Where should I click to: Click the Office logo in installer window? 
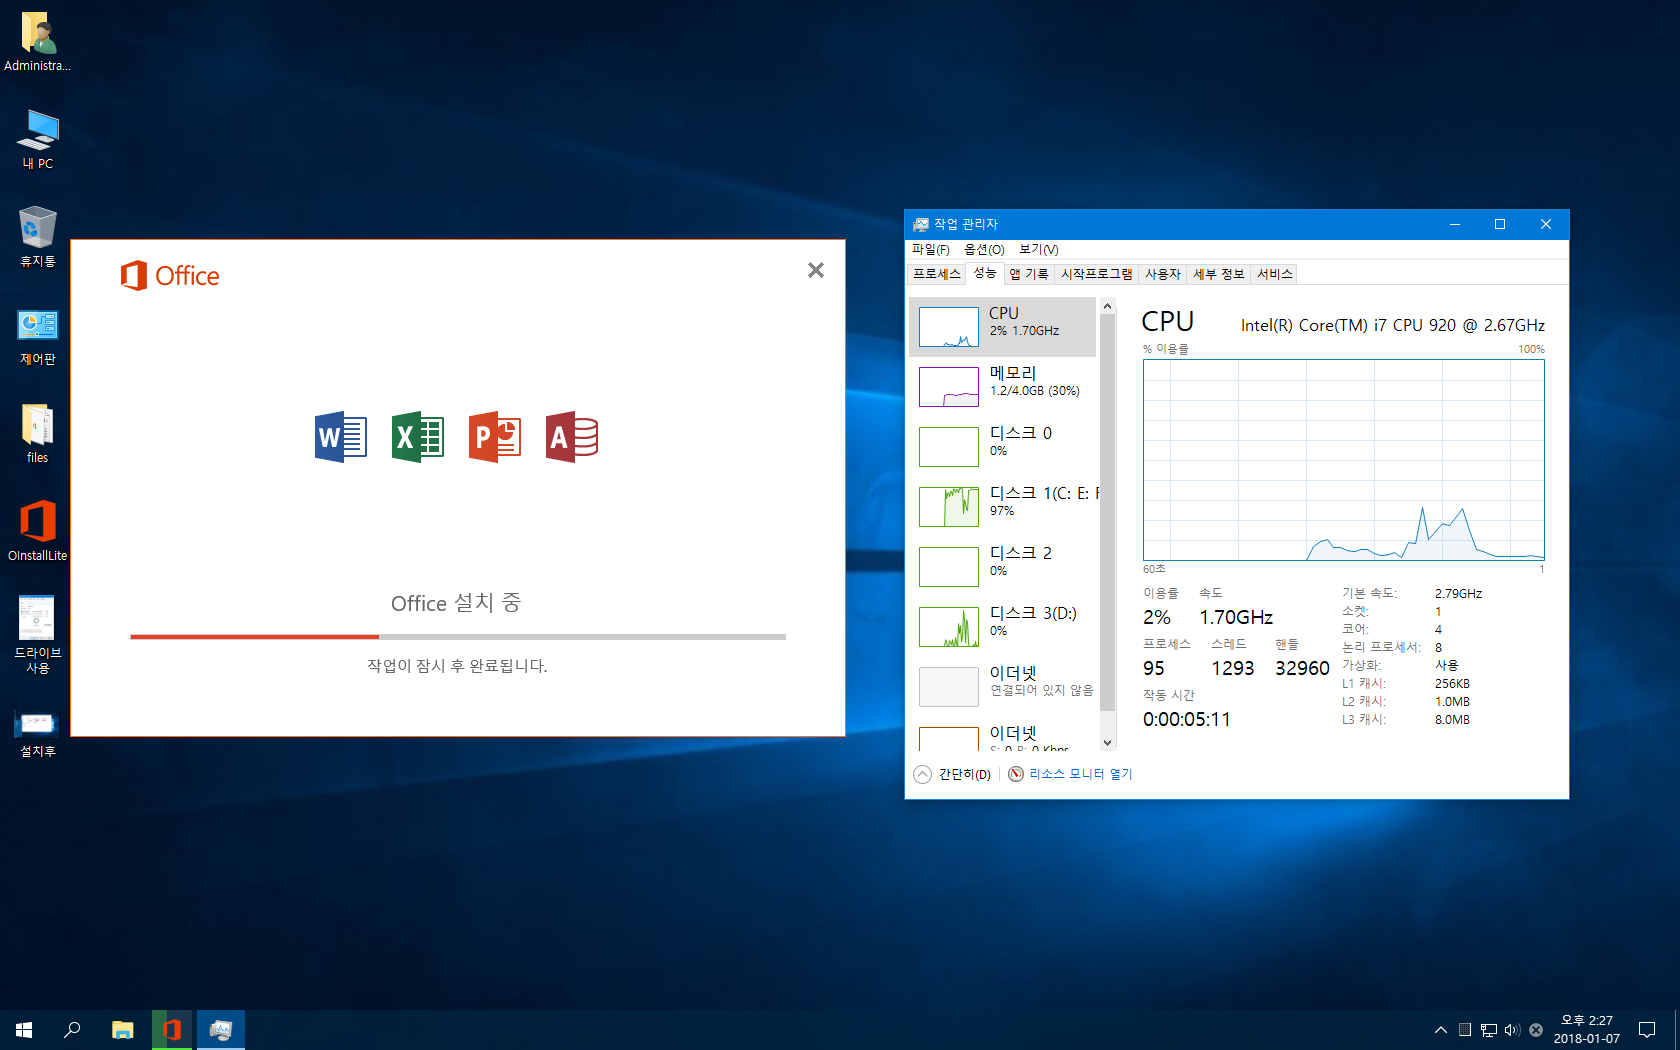[170, 276]
